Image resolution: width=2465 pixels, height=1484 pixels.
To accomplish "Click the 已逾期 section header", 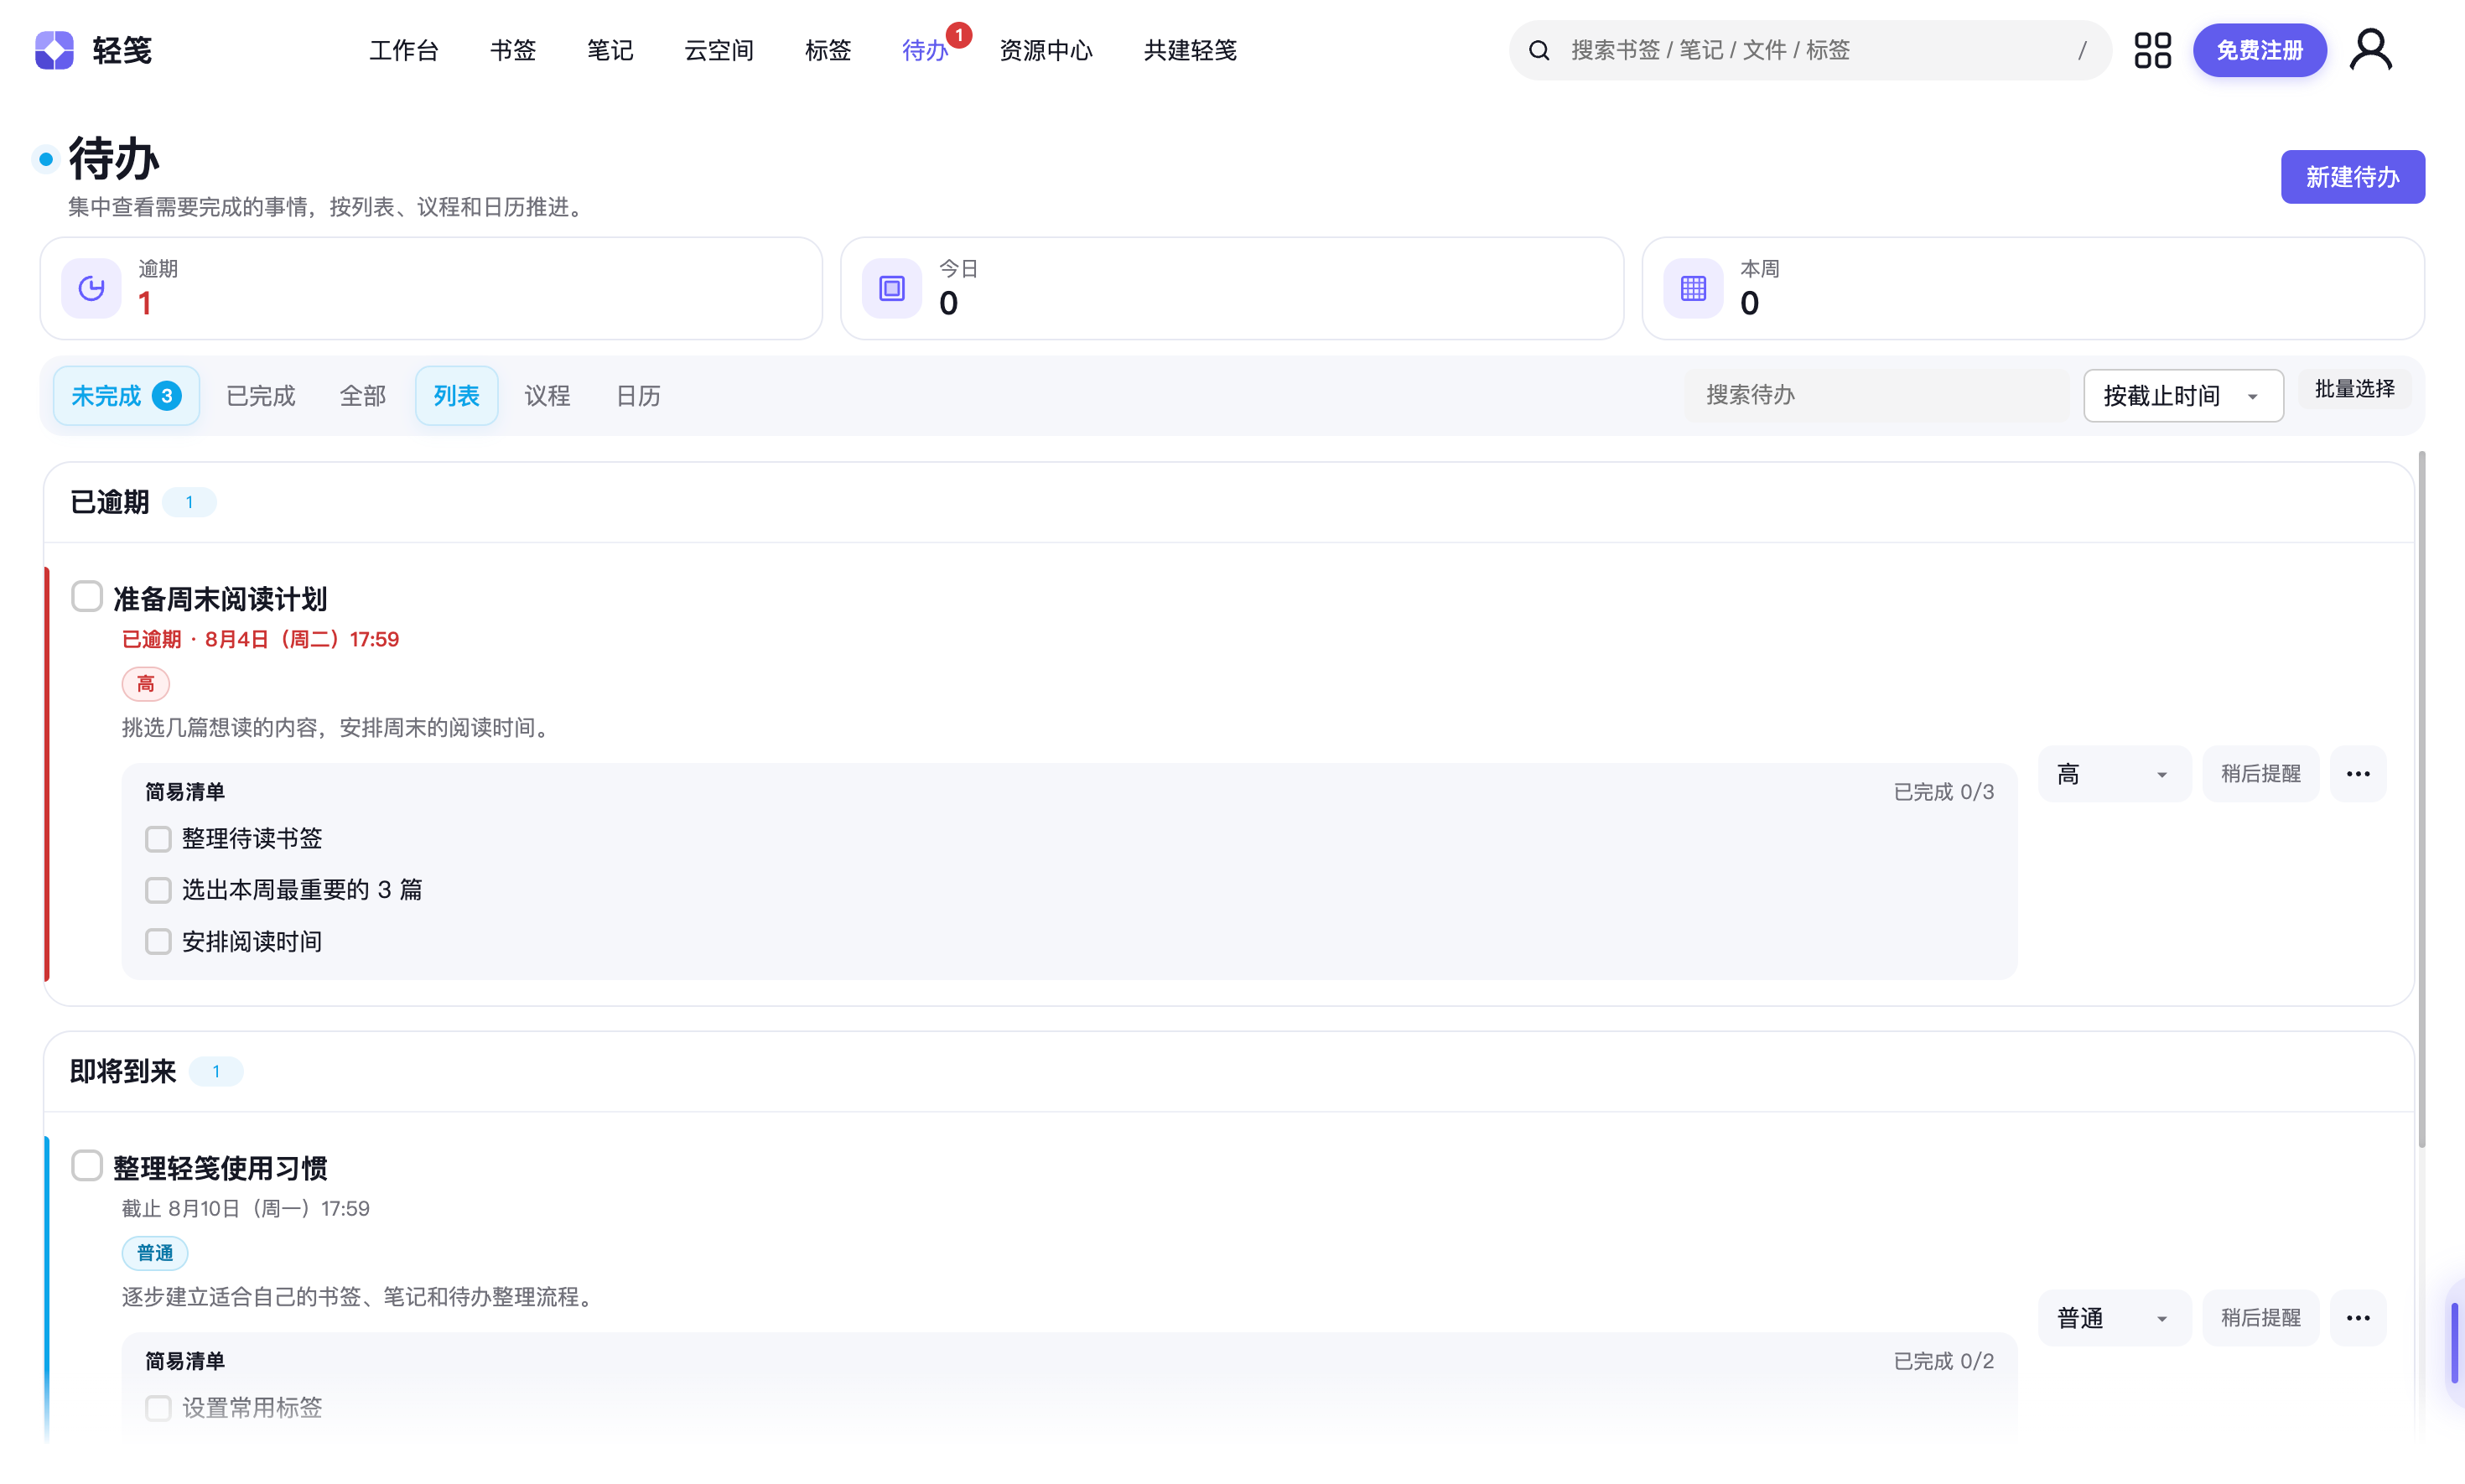I will click(1229, 503).
